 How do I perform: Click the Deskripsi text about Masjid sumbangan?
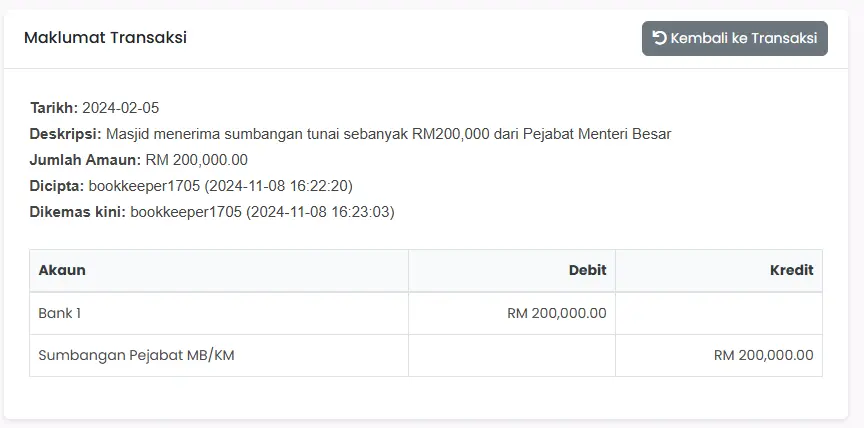(388, 134)
